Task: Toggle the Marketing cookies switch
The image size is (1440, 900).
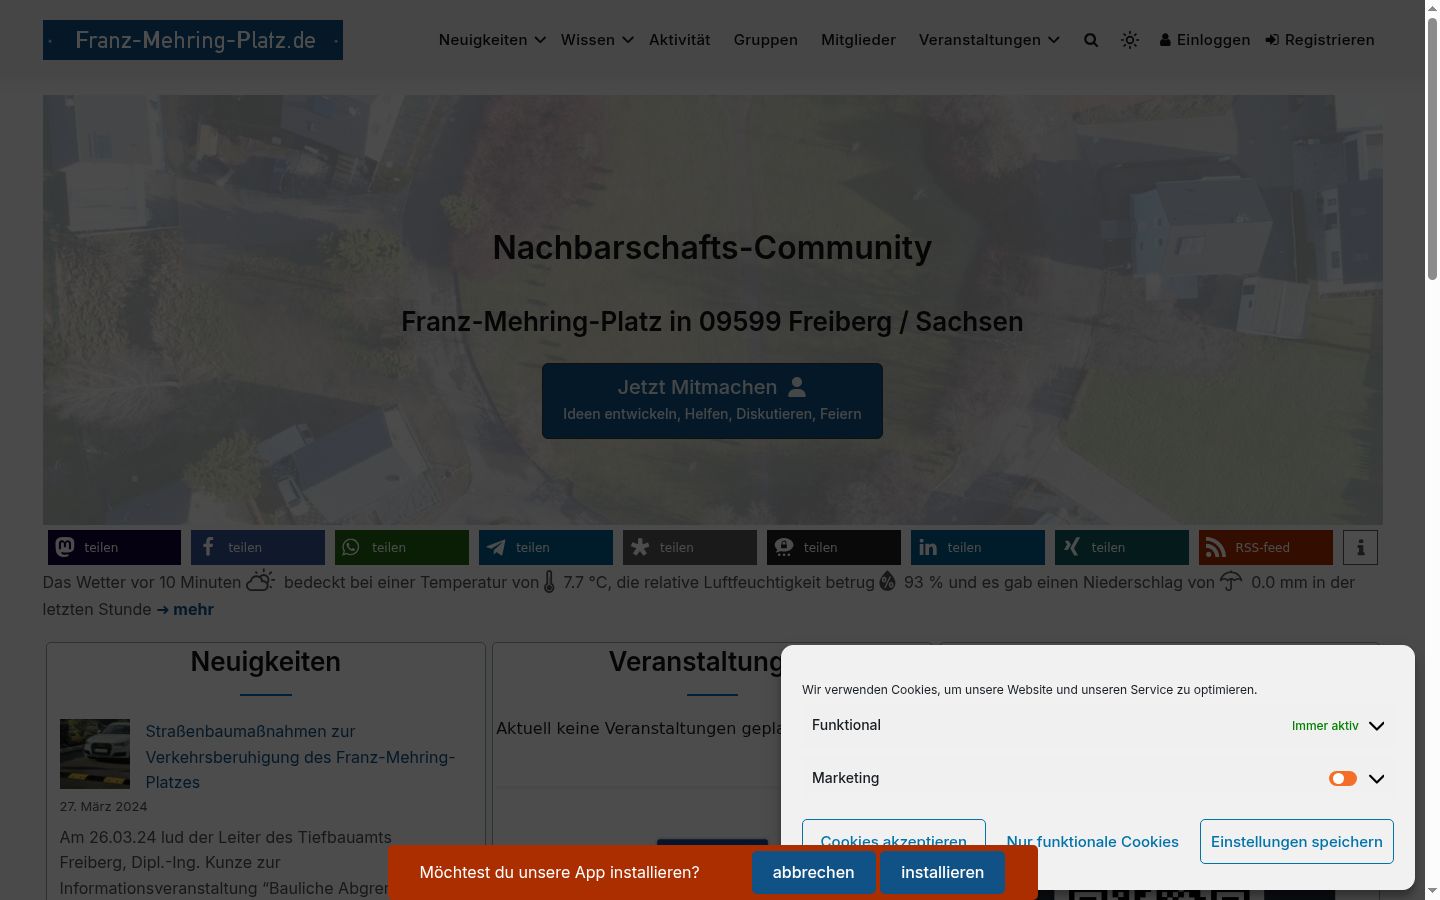Action: pos(1343,778)
